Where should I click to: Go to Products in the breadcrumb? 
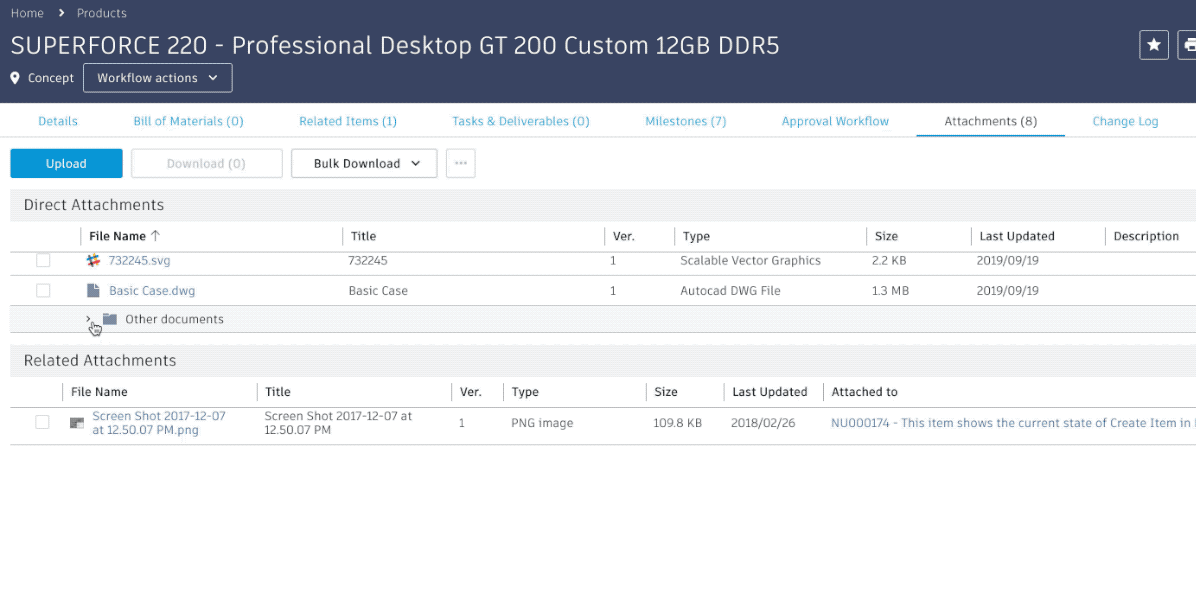pyautogui.click(x=101, y=13)
